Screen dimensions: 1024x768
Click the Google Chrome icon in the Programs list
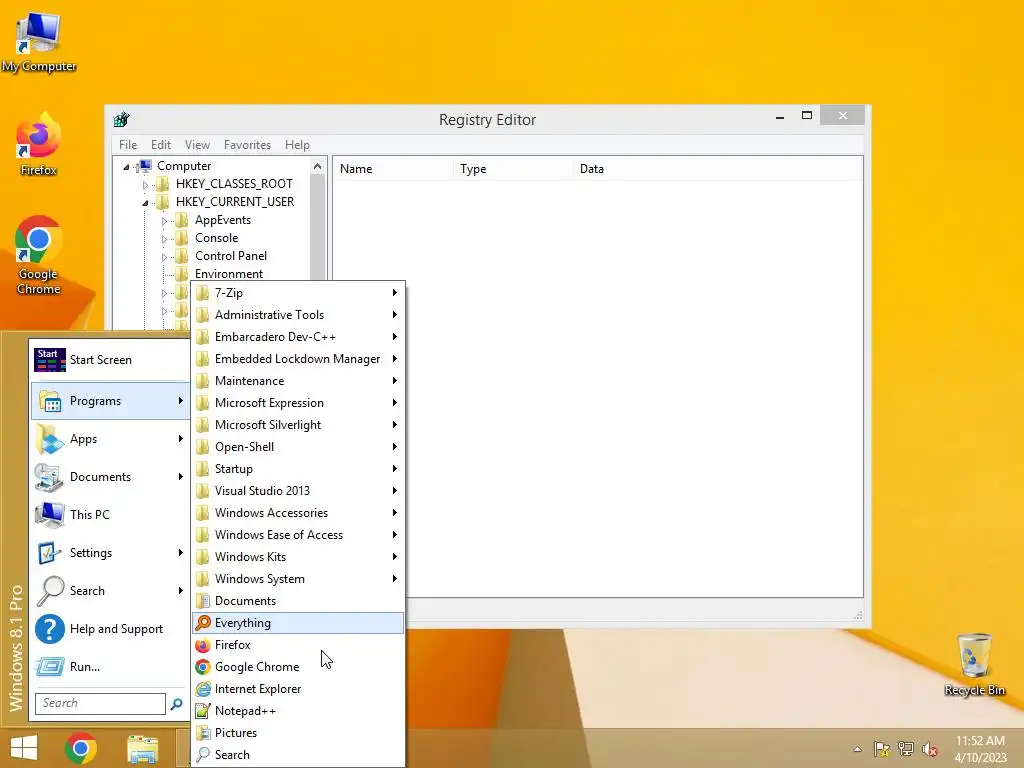coord(203,667)
